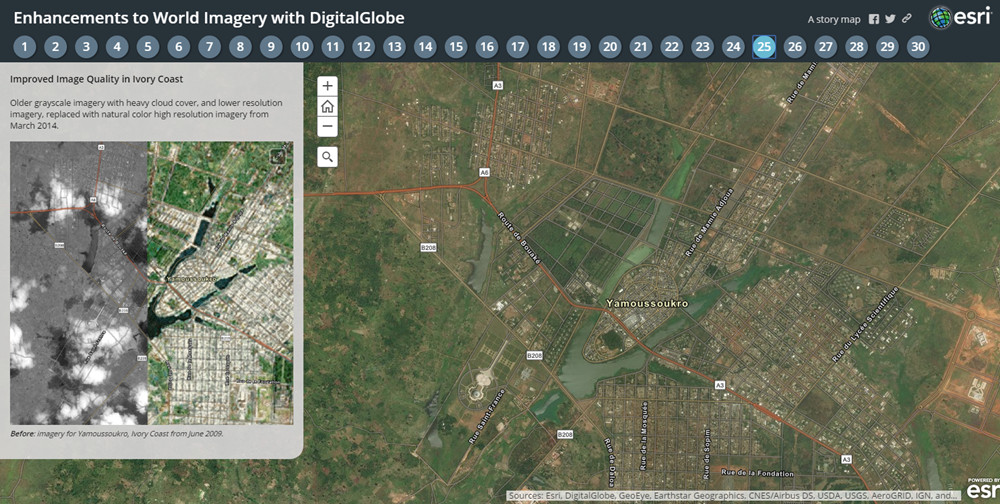This screenshot has width=1000, height=504.
Task: Jump to story point 7
Action: click(209, 47)
